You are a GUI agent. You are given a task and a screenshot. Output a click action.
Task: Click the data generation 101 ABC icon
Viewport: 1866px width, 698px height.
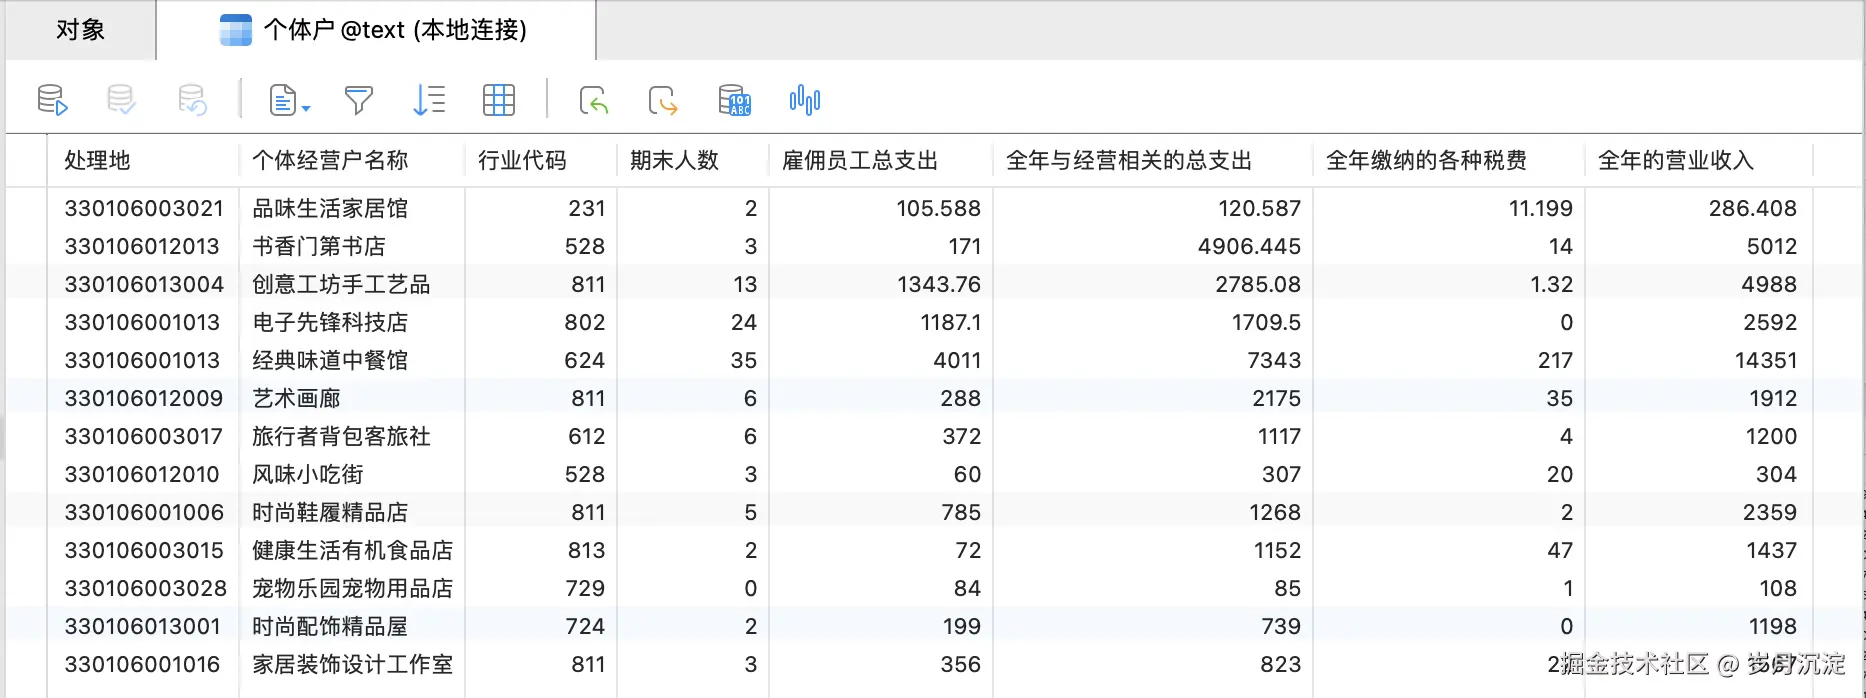[735, 100]
